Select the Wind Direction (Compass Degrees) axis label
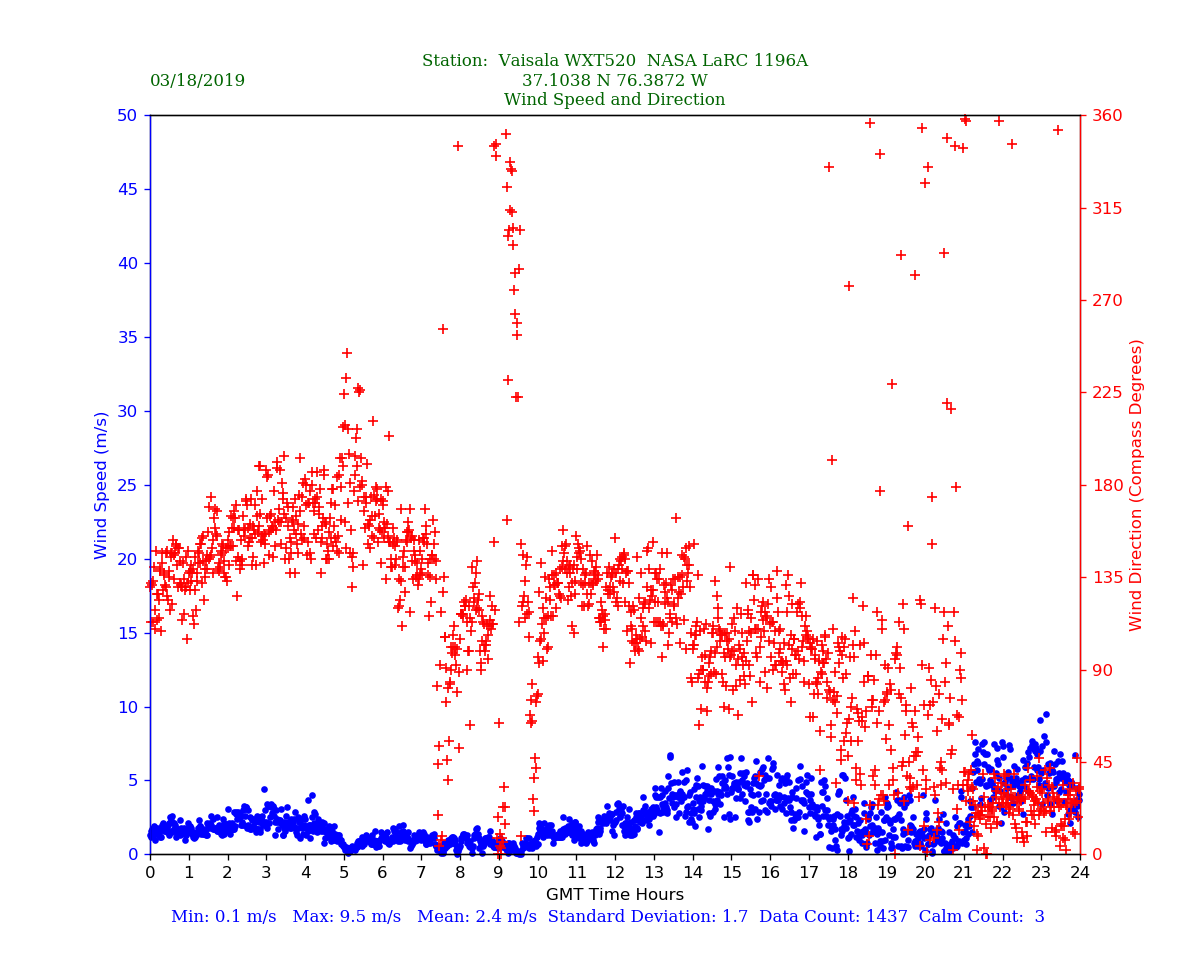 (1136, 484)
